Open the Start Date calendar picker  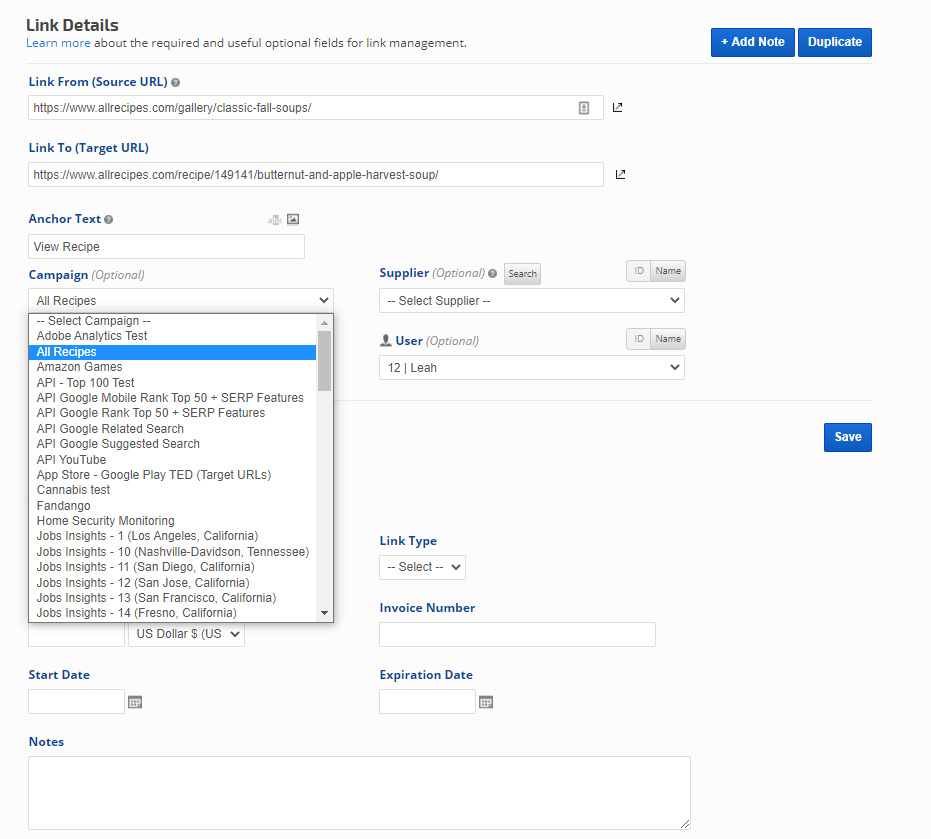pyautogui.click(x=135, y=702)
